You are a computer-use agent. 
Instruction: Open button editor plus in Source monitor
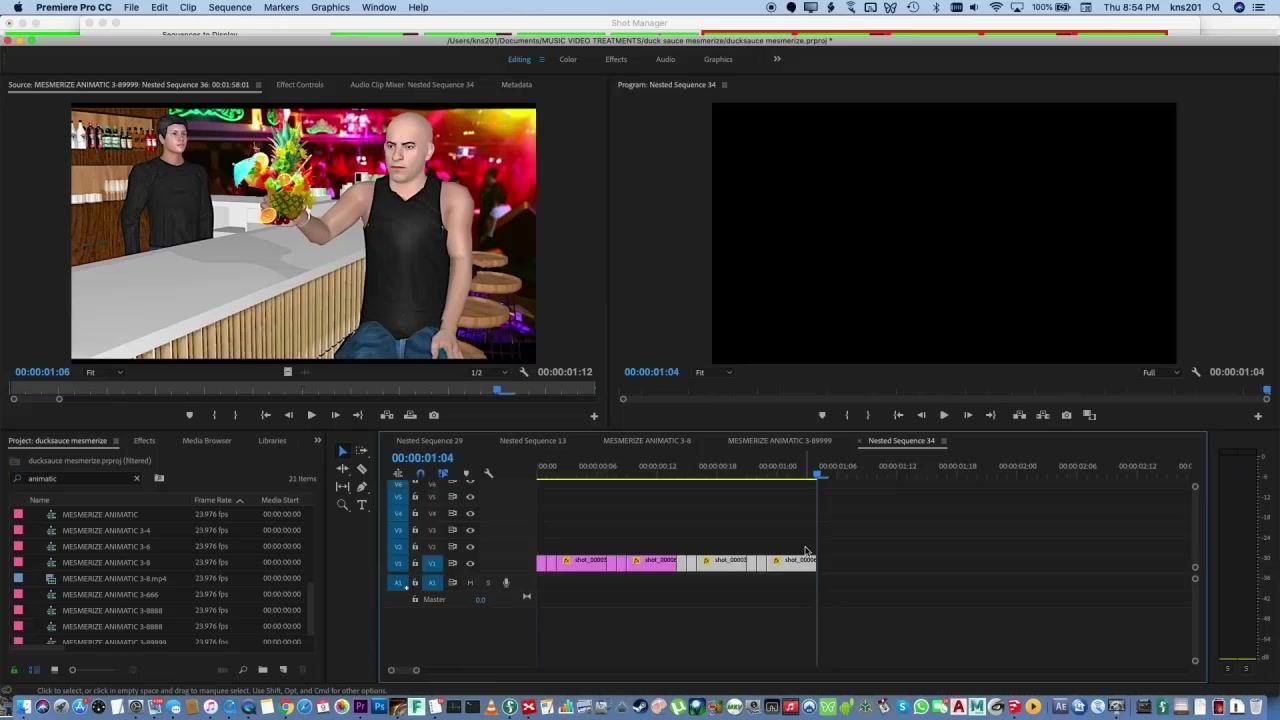(593, 416)
